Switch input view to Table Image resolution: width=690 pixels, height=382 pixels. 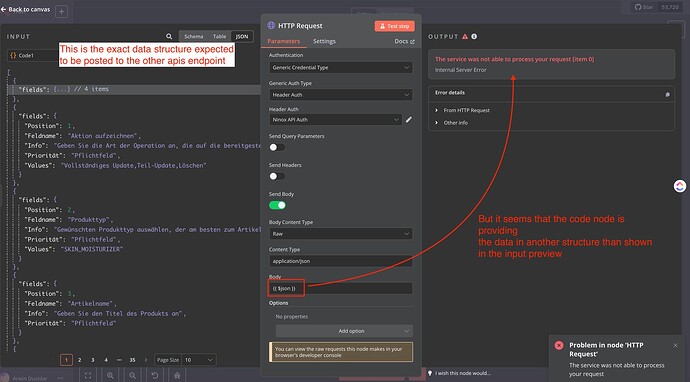219,37
